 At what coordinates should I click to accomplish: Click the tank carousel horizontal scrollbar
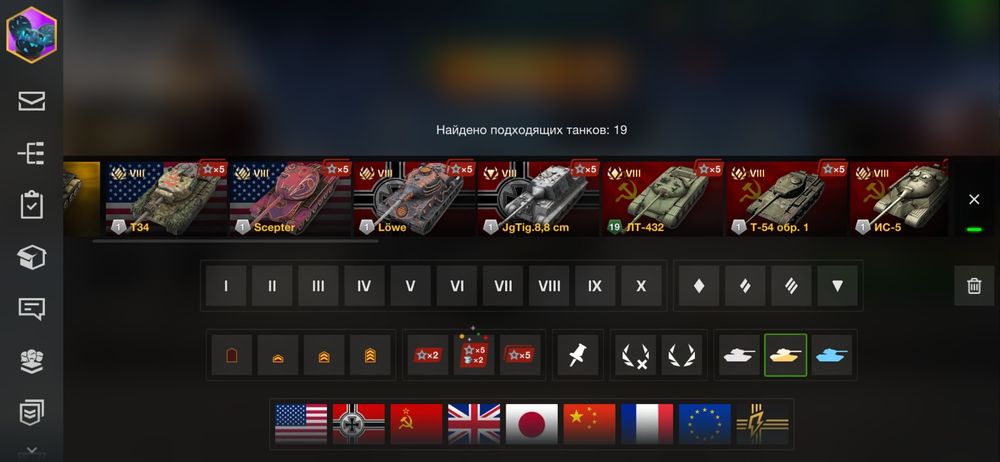(235, 241)
